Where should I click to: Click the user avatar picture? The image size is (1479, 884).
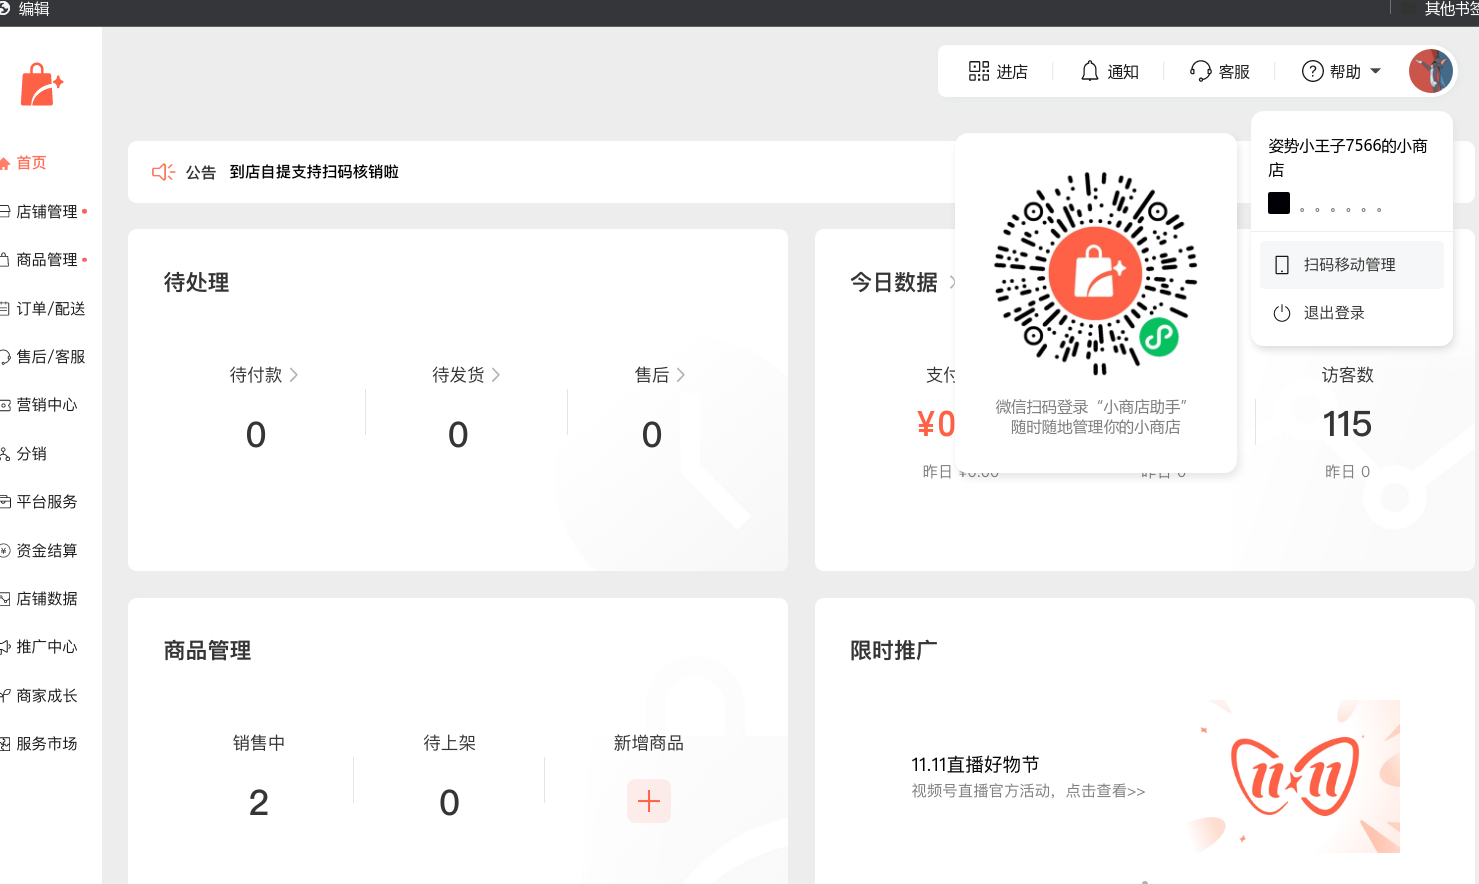pyautogui.click(x=1430, y=71)
